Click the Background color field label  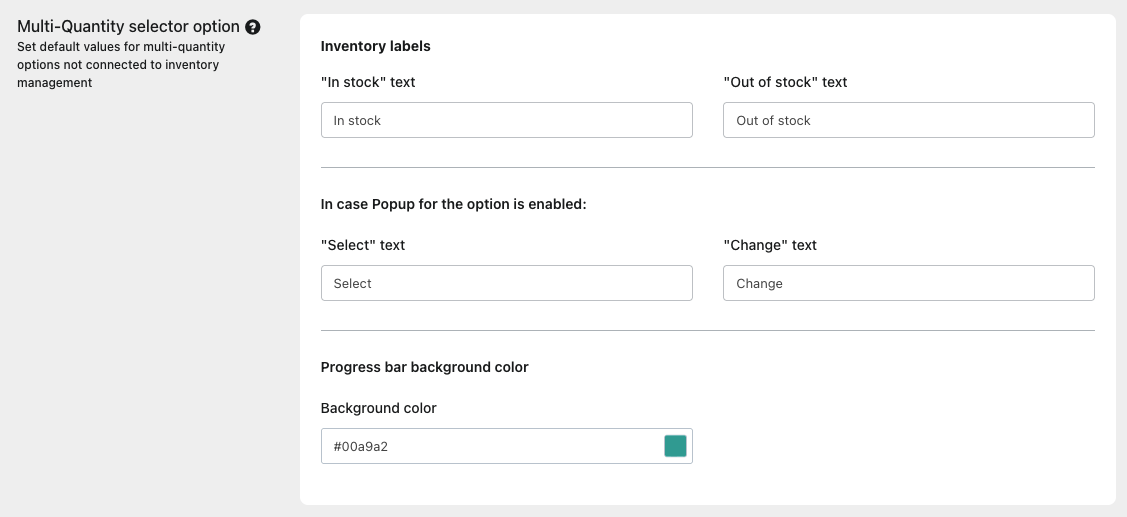(379, 408)
